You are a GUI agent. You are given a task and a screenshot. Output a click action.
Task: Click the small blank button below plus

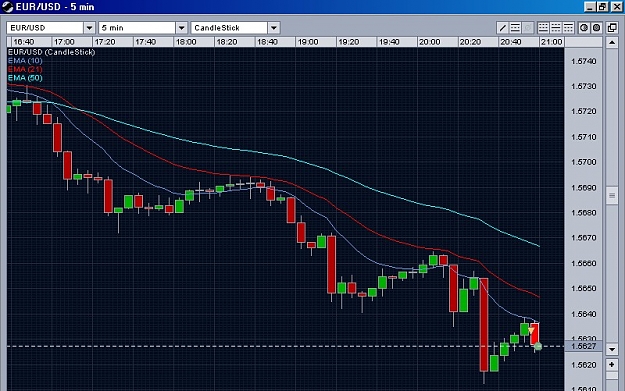612,376
